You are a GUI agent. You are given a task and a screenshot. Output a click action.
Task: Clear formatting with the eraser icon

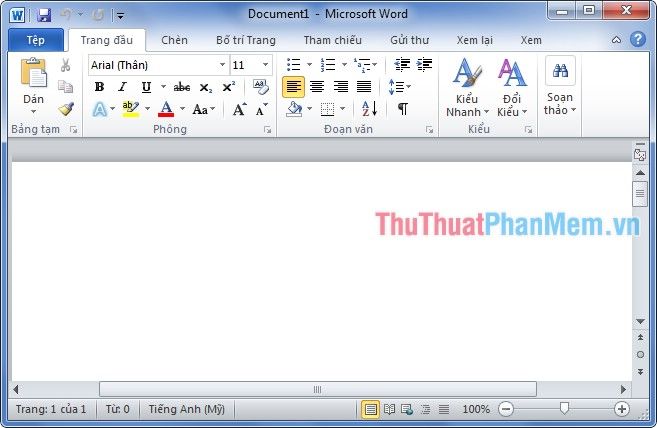click(261, 87)
